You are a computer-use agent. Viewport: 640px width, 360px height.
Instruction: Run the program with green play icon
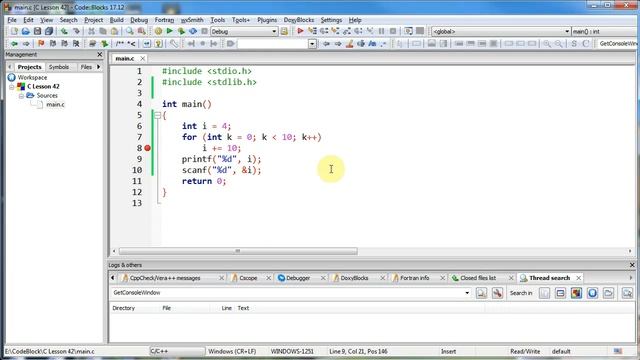click(170, 31)
